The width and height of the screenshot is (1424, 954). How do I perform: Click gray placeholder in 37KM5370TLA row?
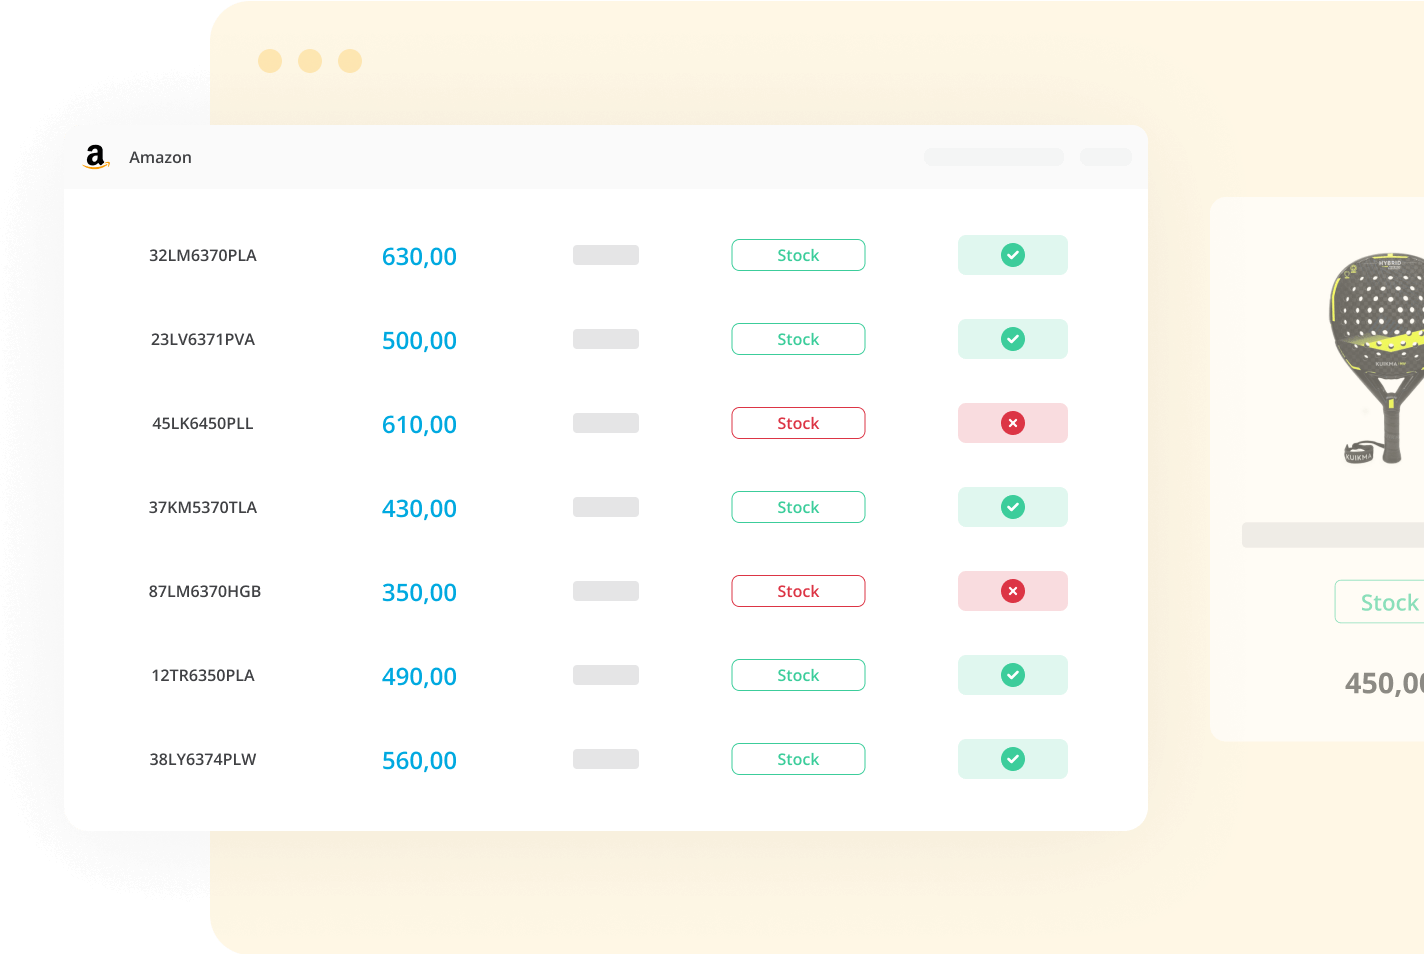606,507
